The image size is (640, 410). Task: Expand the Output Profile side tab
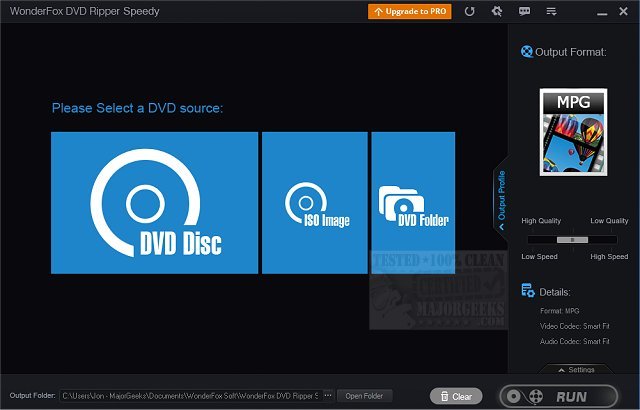click(x=501, y=199)
